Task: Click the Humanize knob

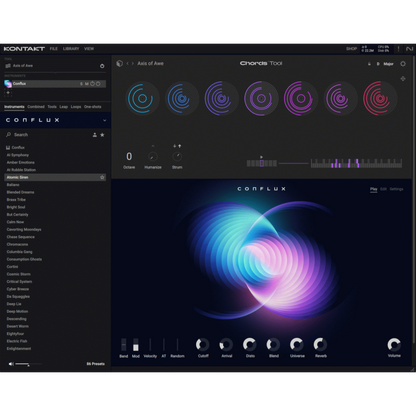Action: tap(153, 156)
